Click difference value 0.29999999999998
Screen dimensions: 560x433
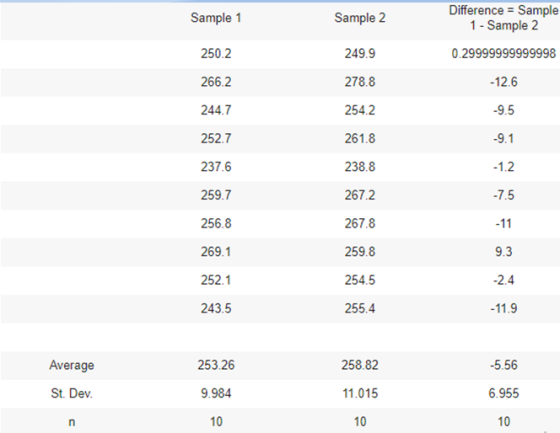(x=504, y=54)
